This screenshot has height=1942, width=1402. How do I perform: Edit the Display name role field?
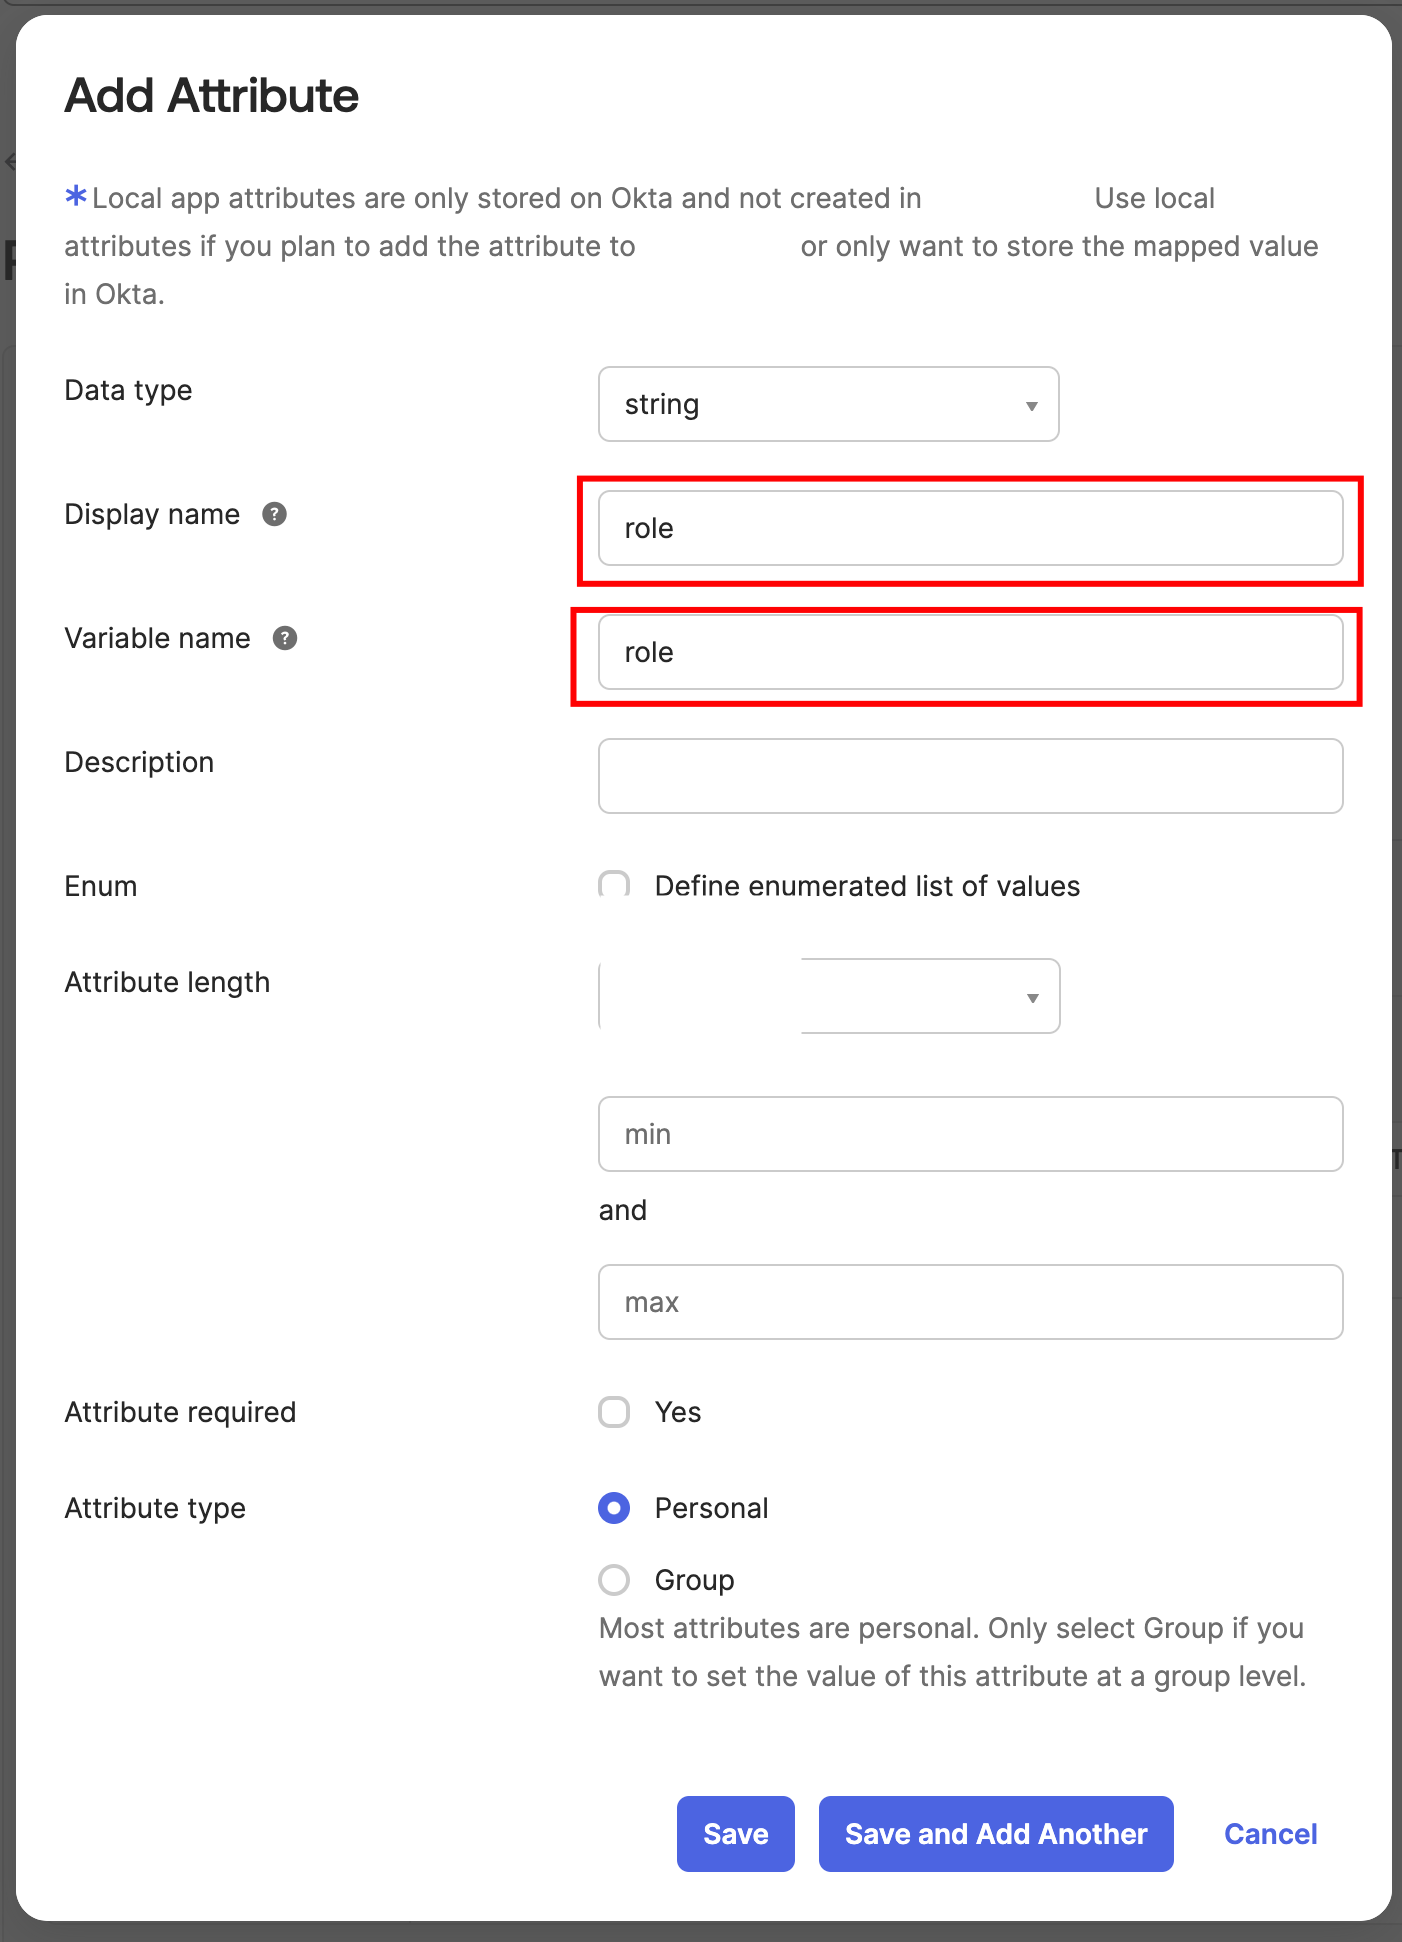pyautogui.click(x=970, y=528)
